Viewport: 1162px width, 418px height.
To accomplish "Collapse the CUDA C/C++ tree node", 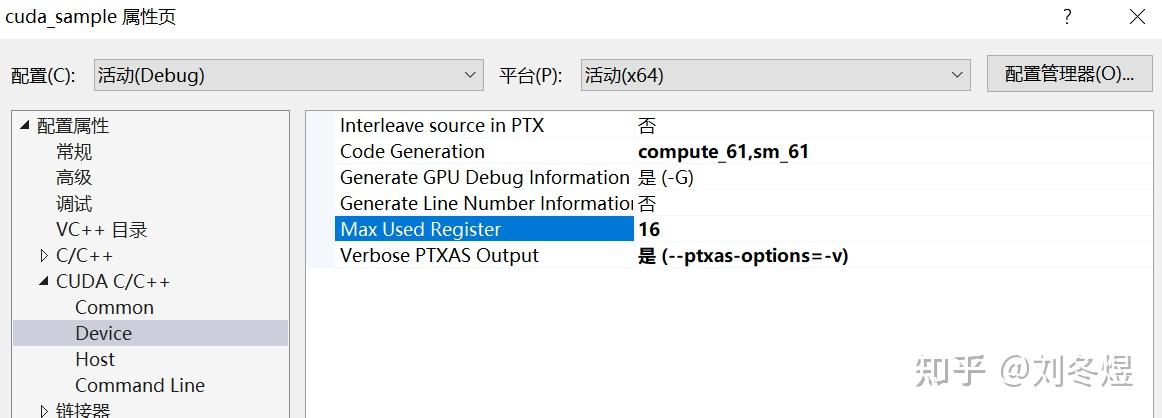I will pyautogui.click(x=44, y=282).
